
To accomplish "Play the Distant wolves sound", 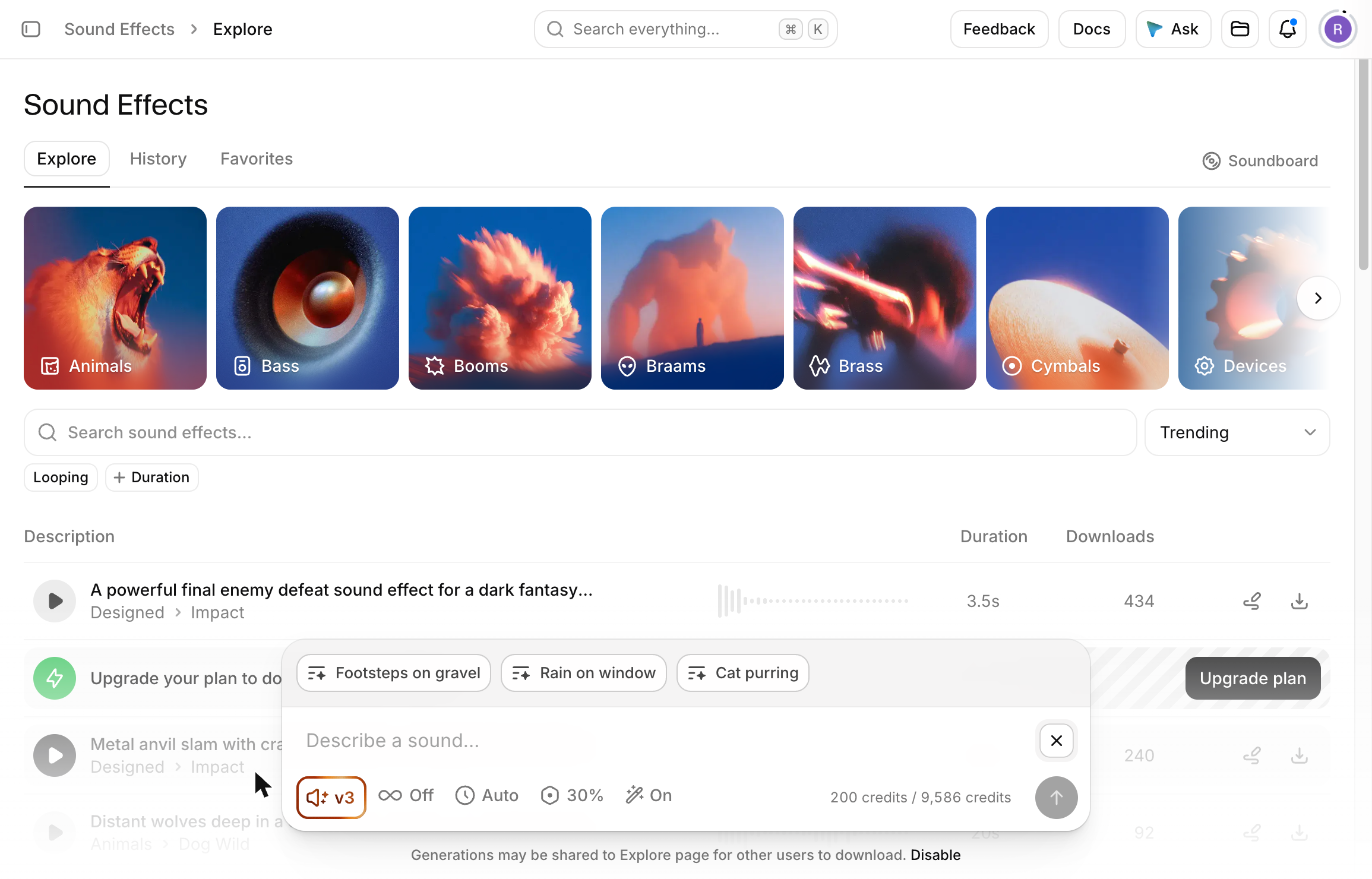I will (x=55, y=832).
